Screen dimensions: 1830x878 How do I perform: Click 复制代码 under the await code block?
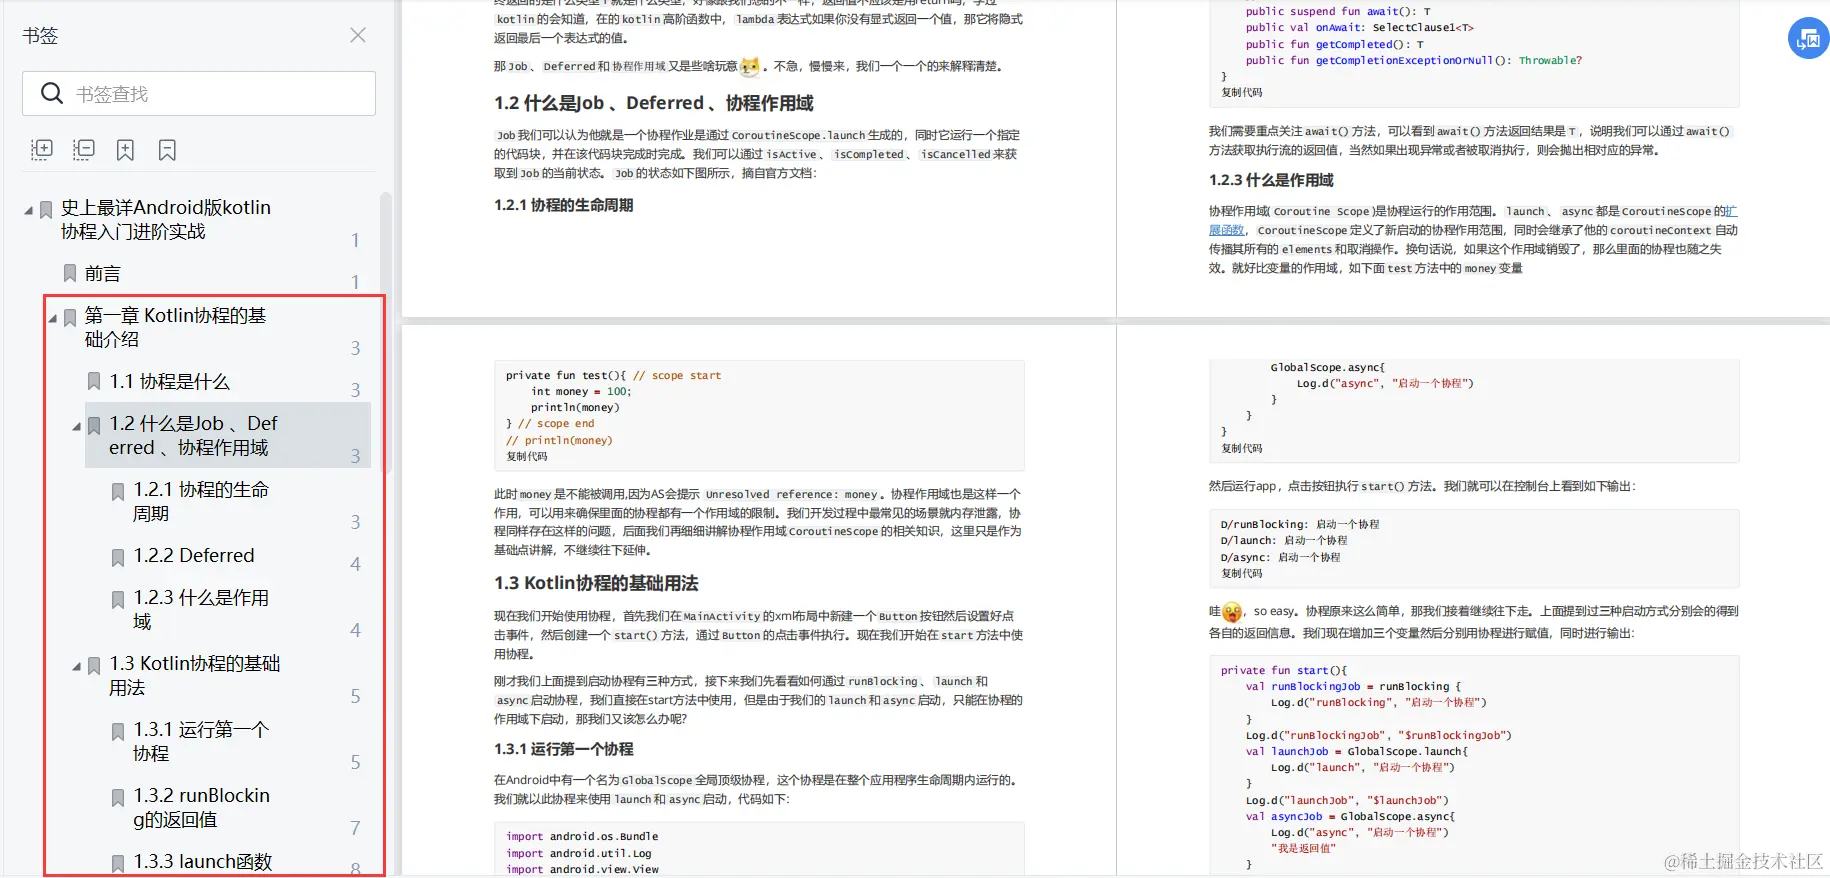1241,92
